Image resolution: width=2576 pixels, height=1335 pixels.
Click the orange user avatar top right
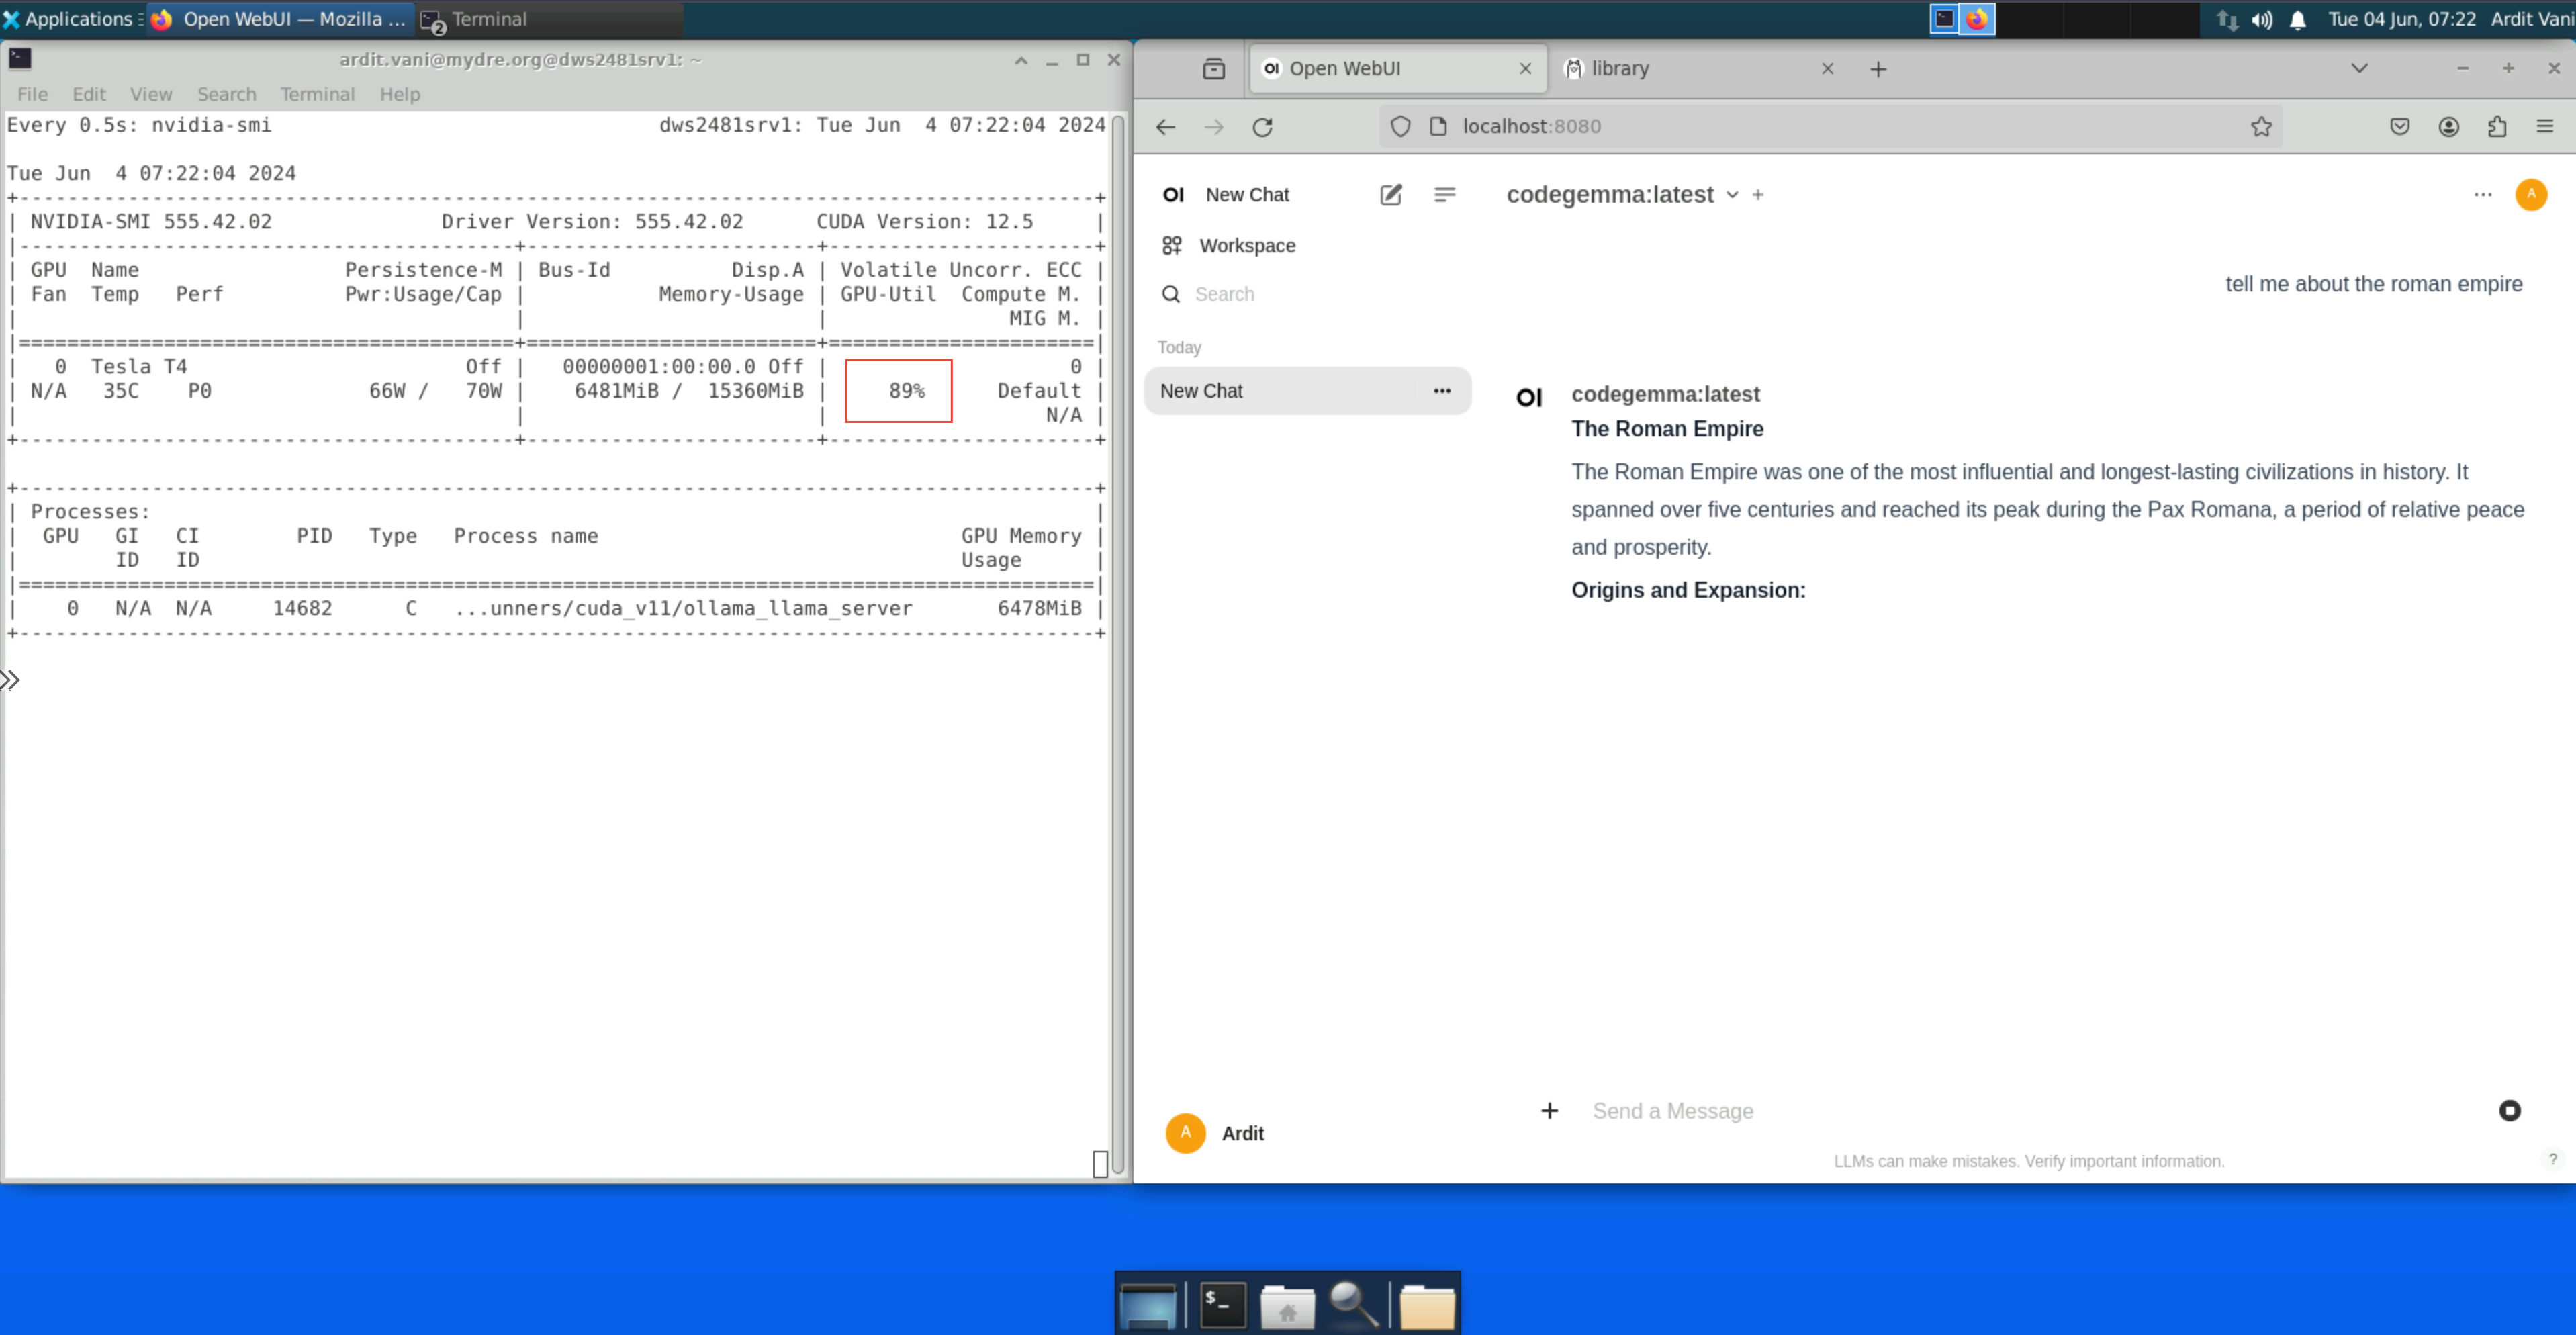pos(2530,194)
